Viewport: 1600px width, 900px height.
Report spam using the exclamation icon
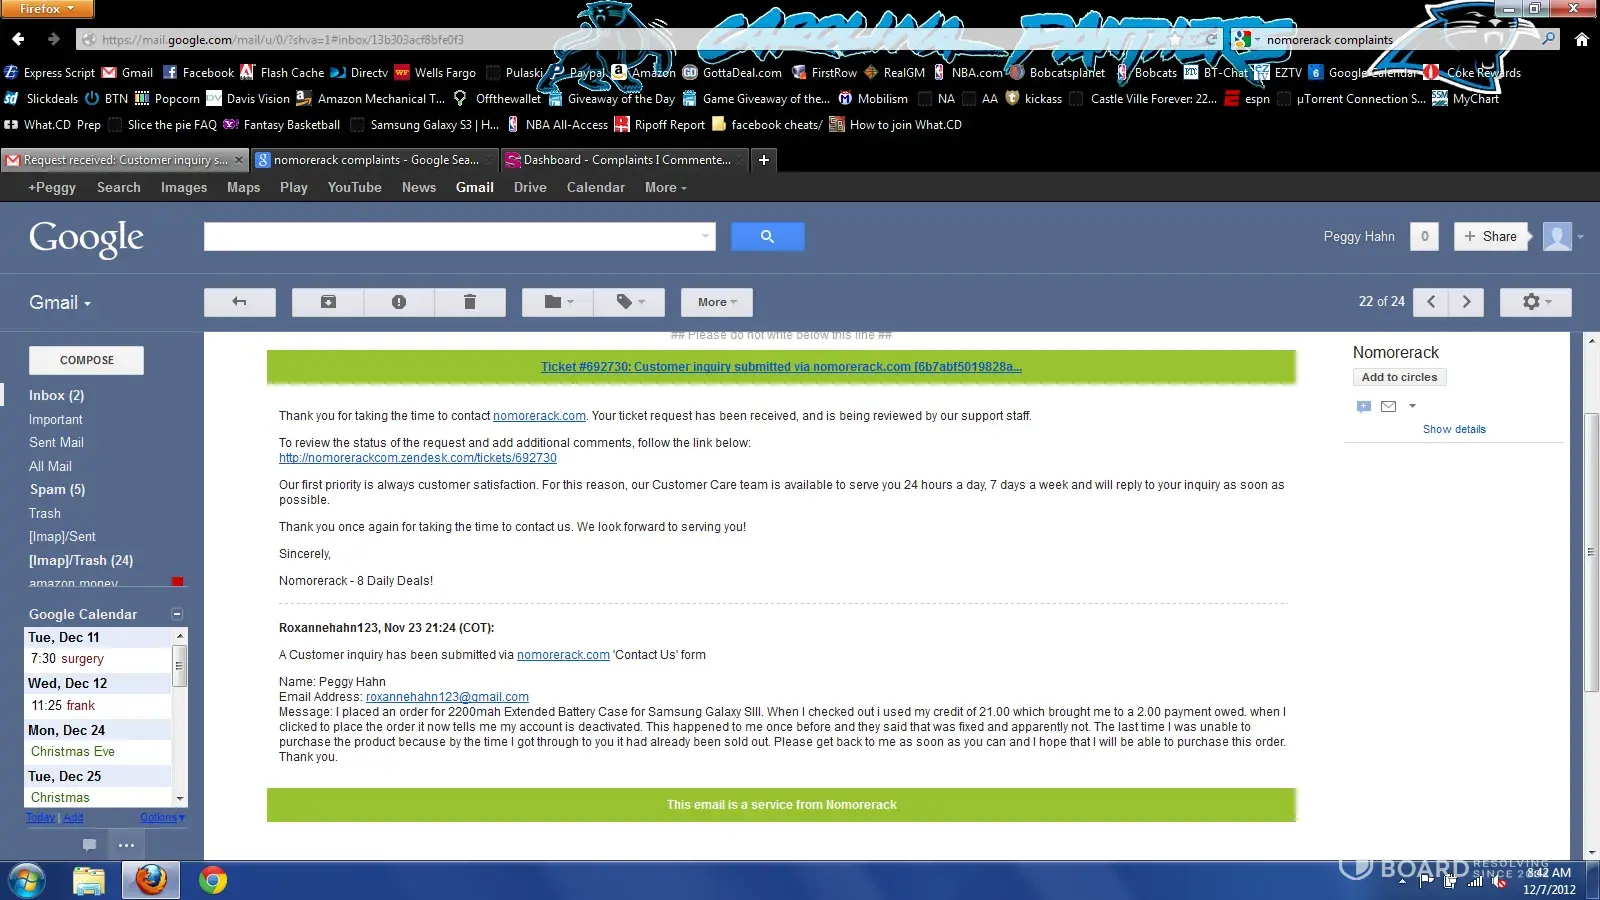pos(399,302)
